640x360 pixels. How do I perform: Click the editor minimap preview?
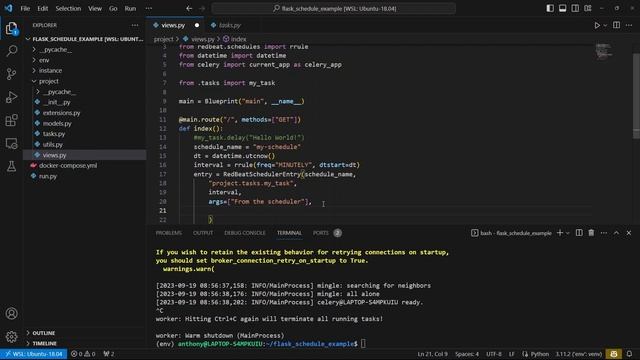pos(603,51)
